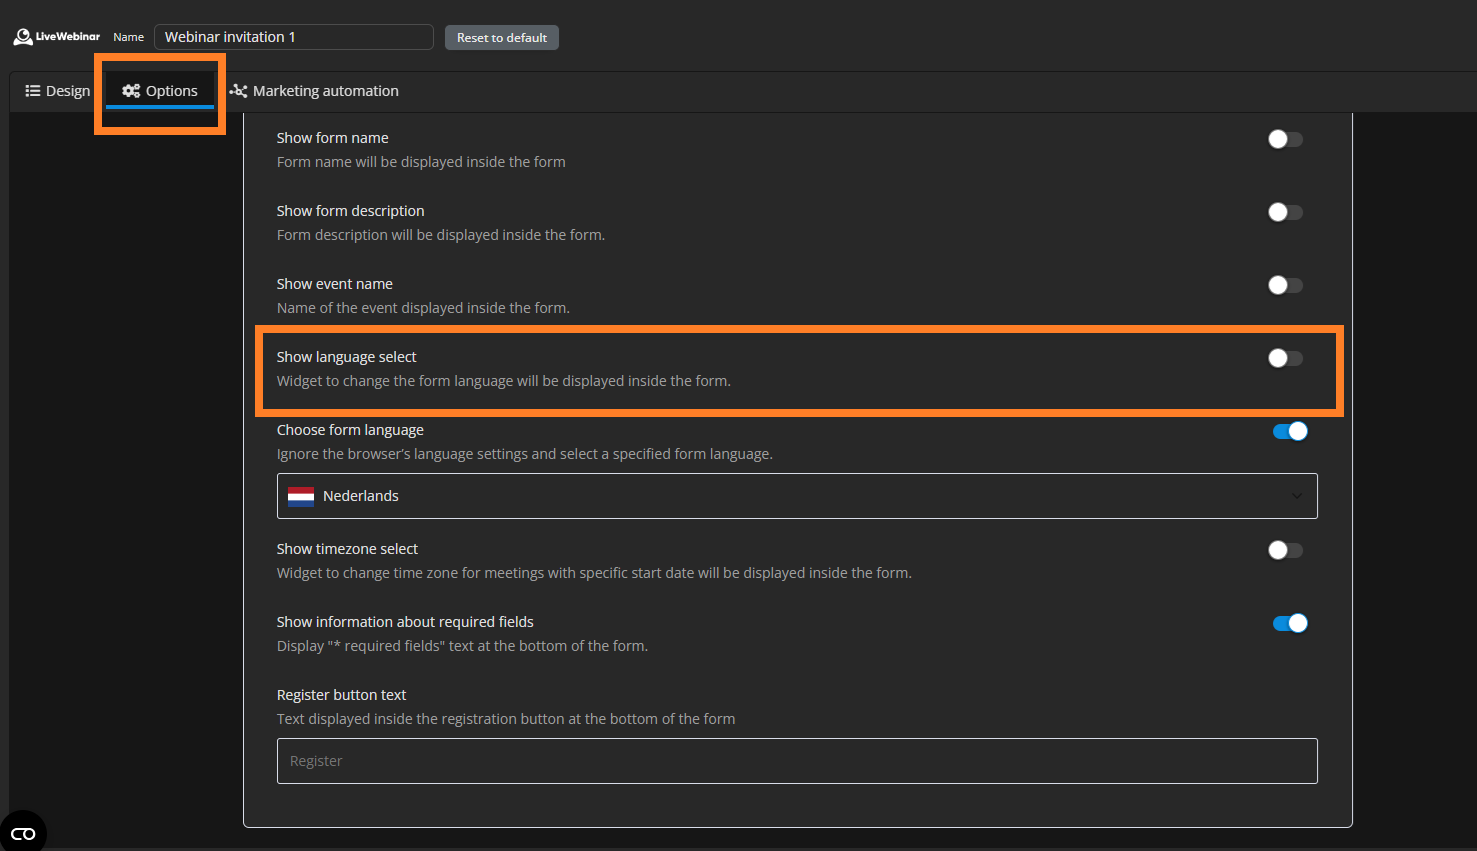Screen dimensions: 1477x851
Task: Disable the Choose form language toggle
Action: click(1289, 432)
